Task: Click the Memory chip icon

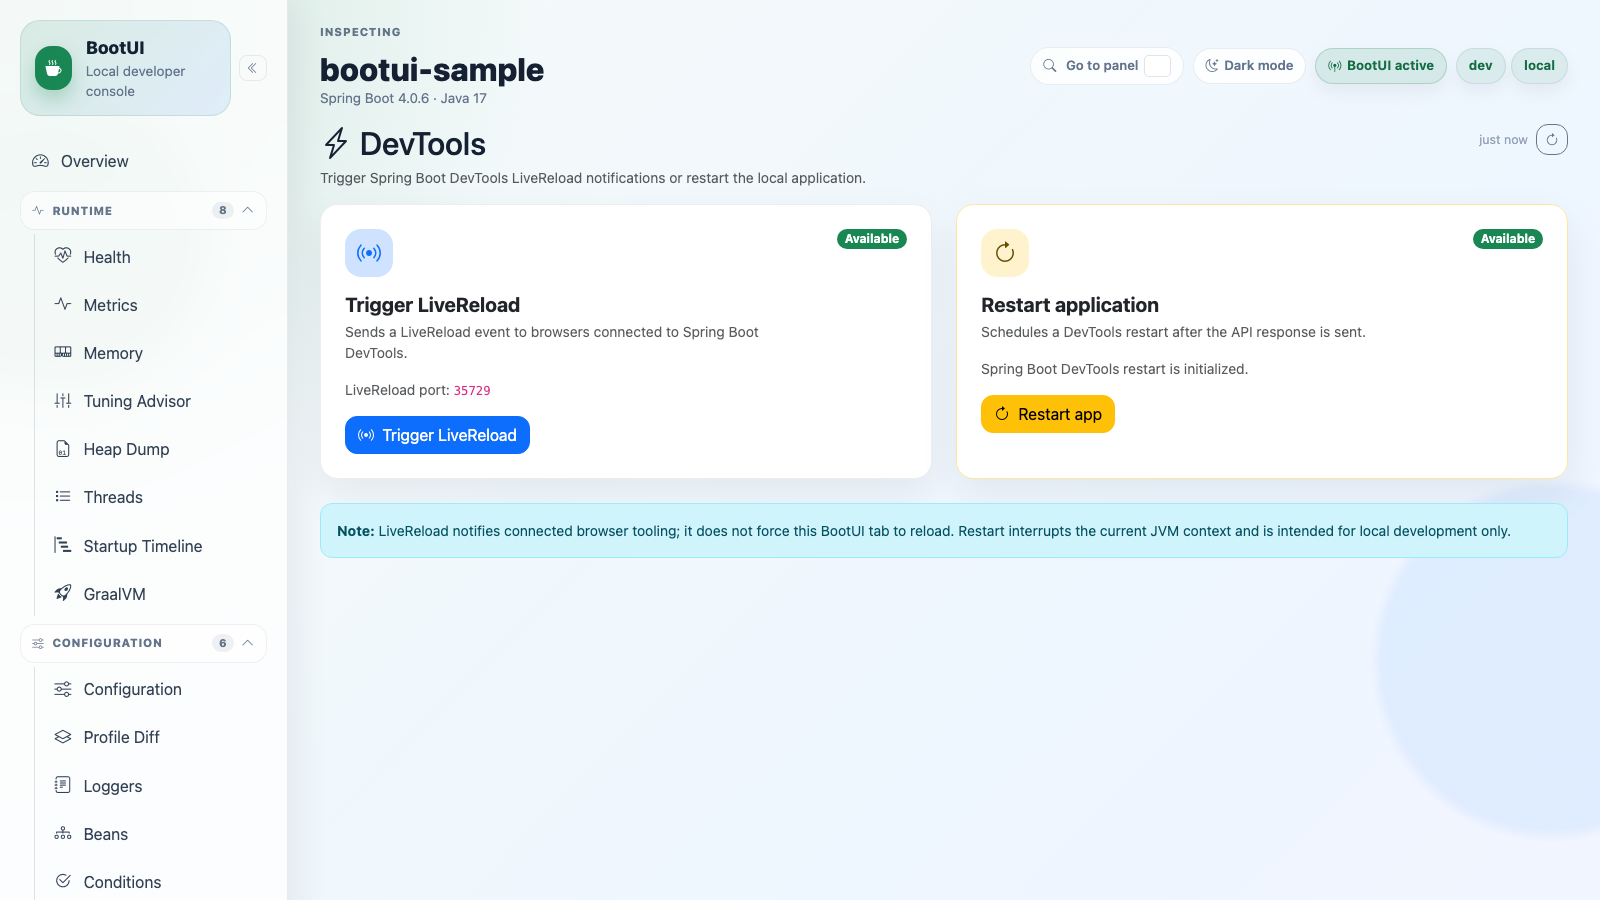Action: coord(63,352)
